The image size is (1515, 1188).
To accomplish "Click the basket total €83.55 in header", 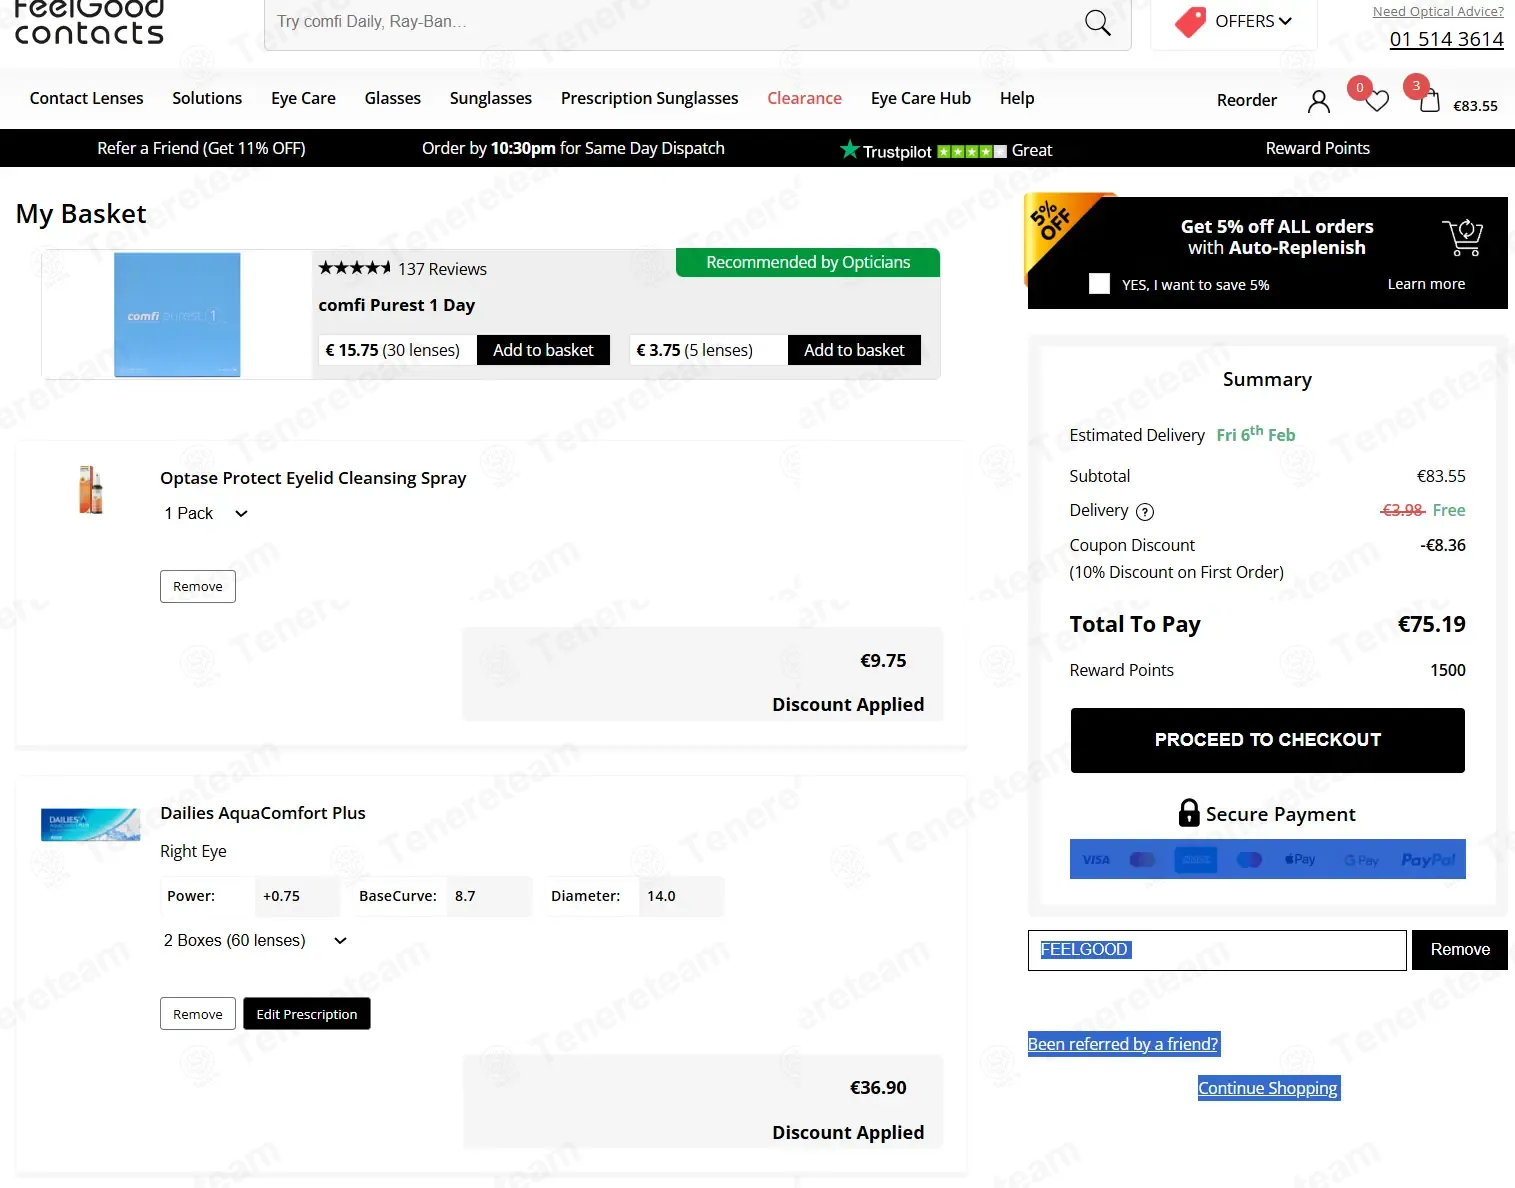I will [1475, 106].
